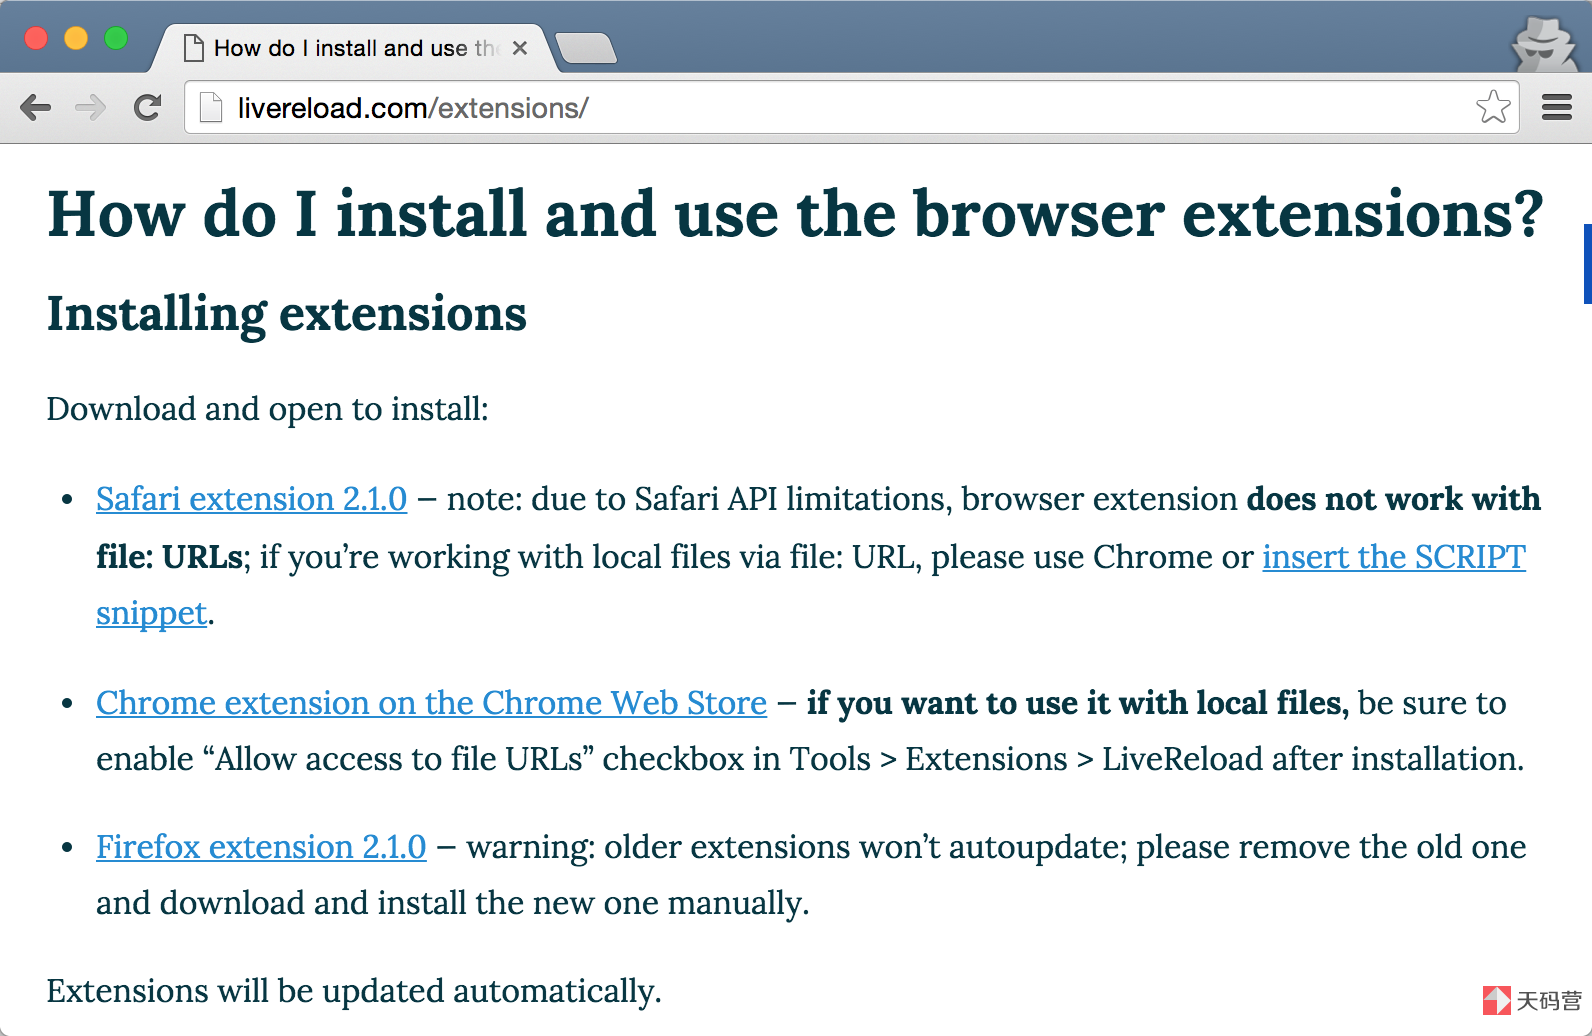Click the 'Installing extensions' heading

tap(287, 314)
